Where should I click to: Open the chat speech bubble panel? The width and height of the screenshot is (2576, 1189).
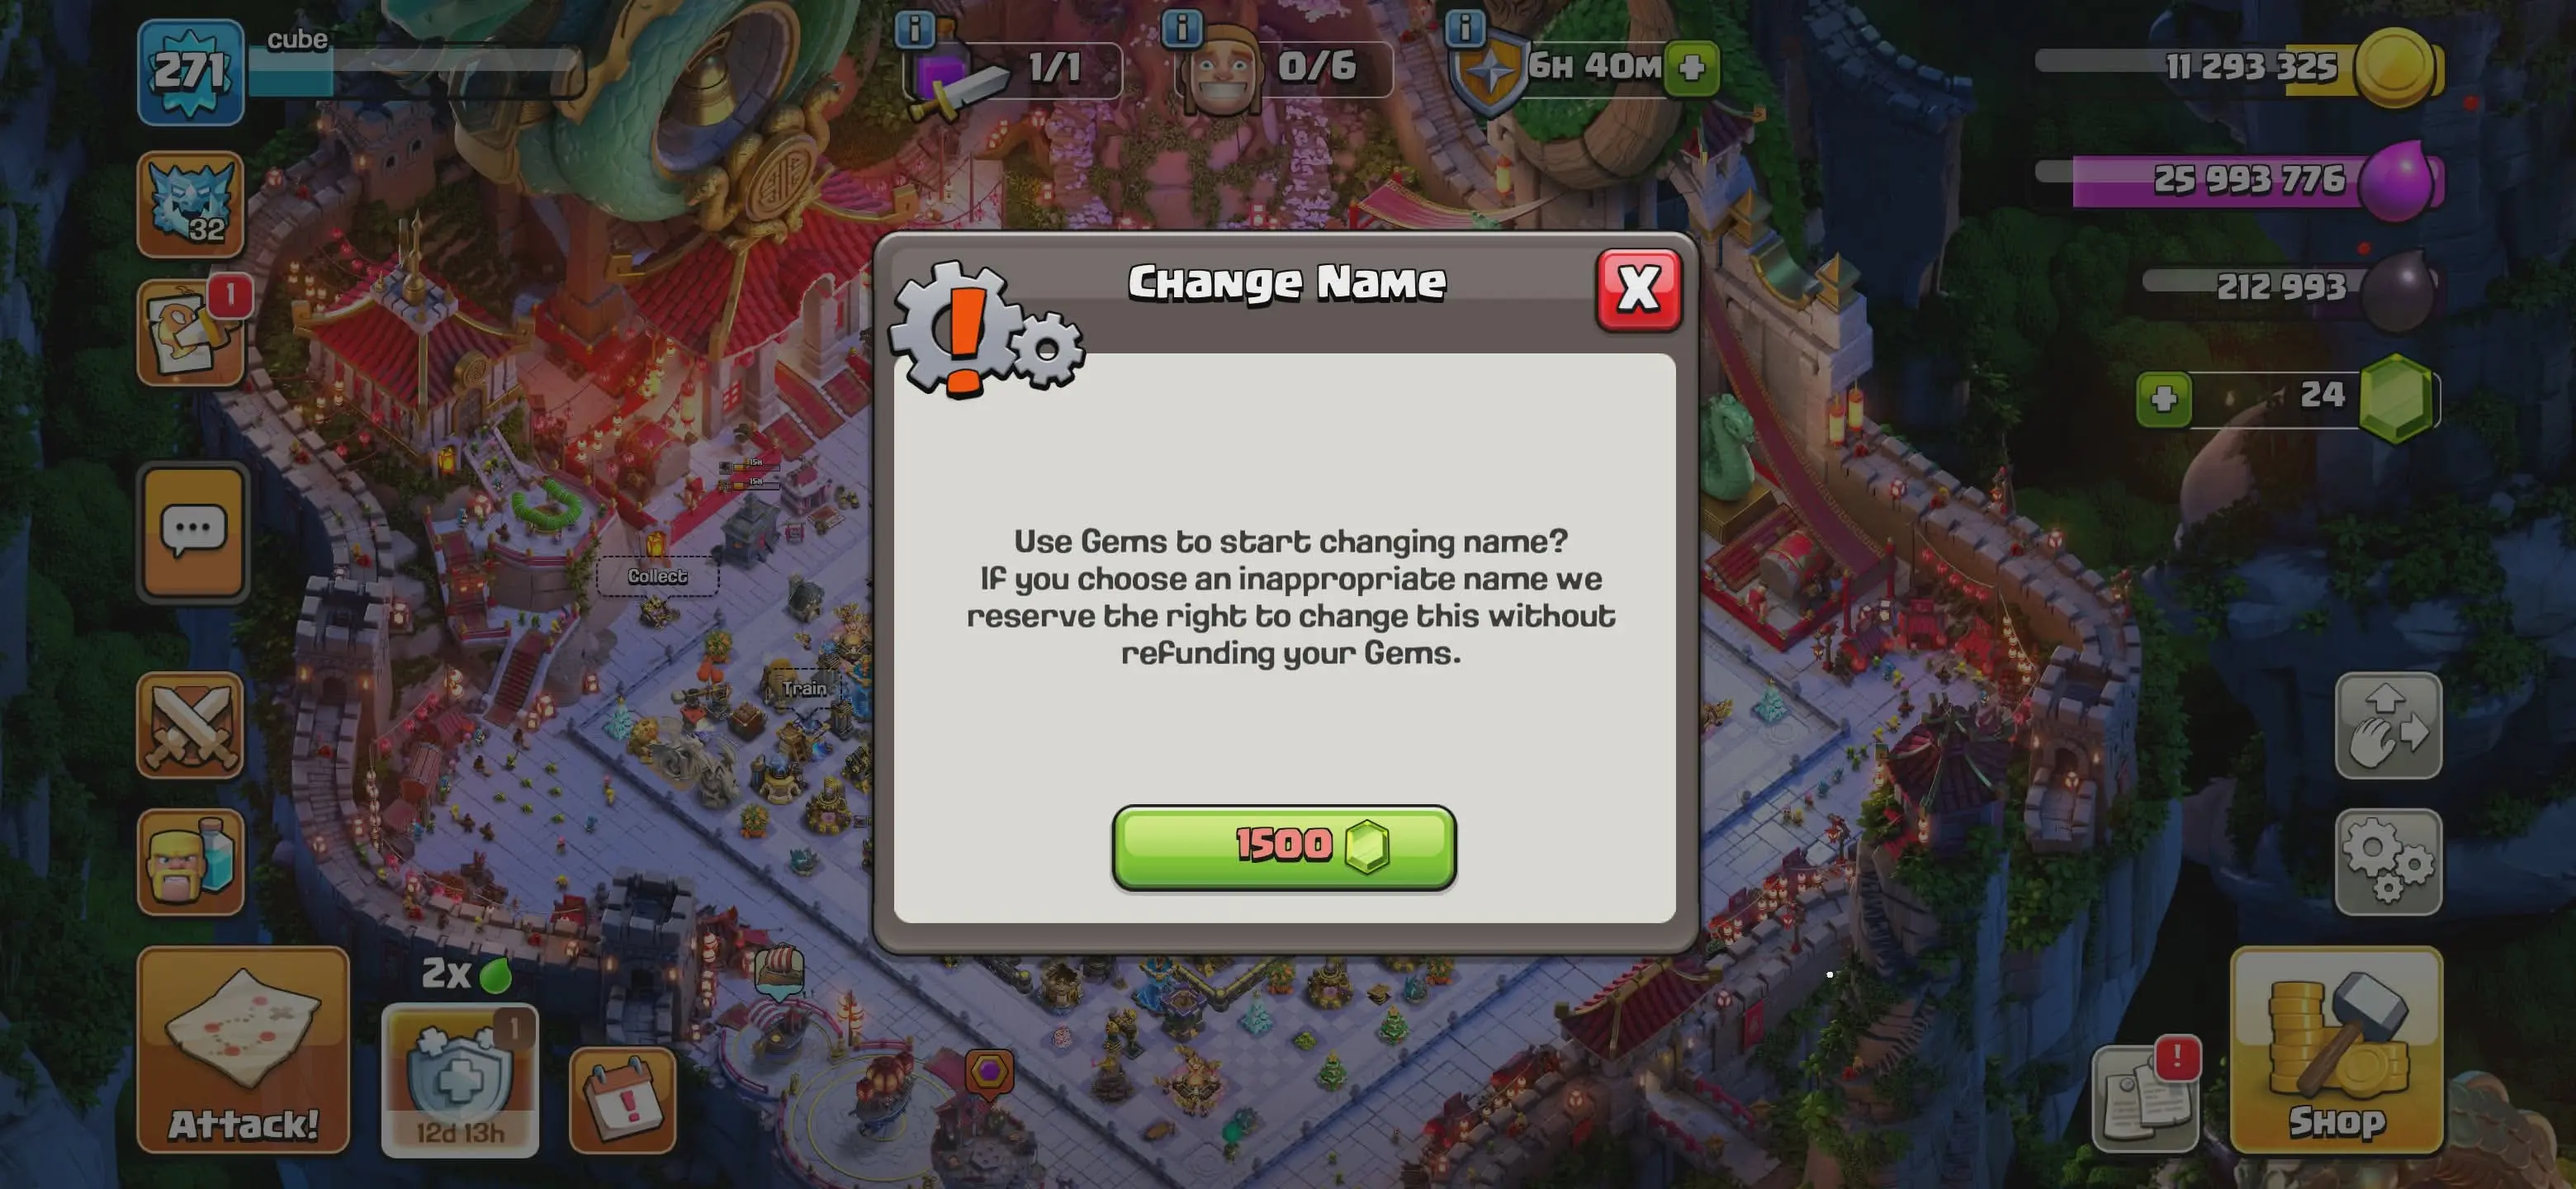(192, 531)
